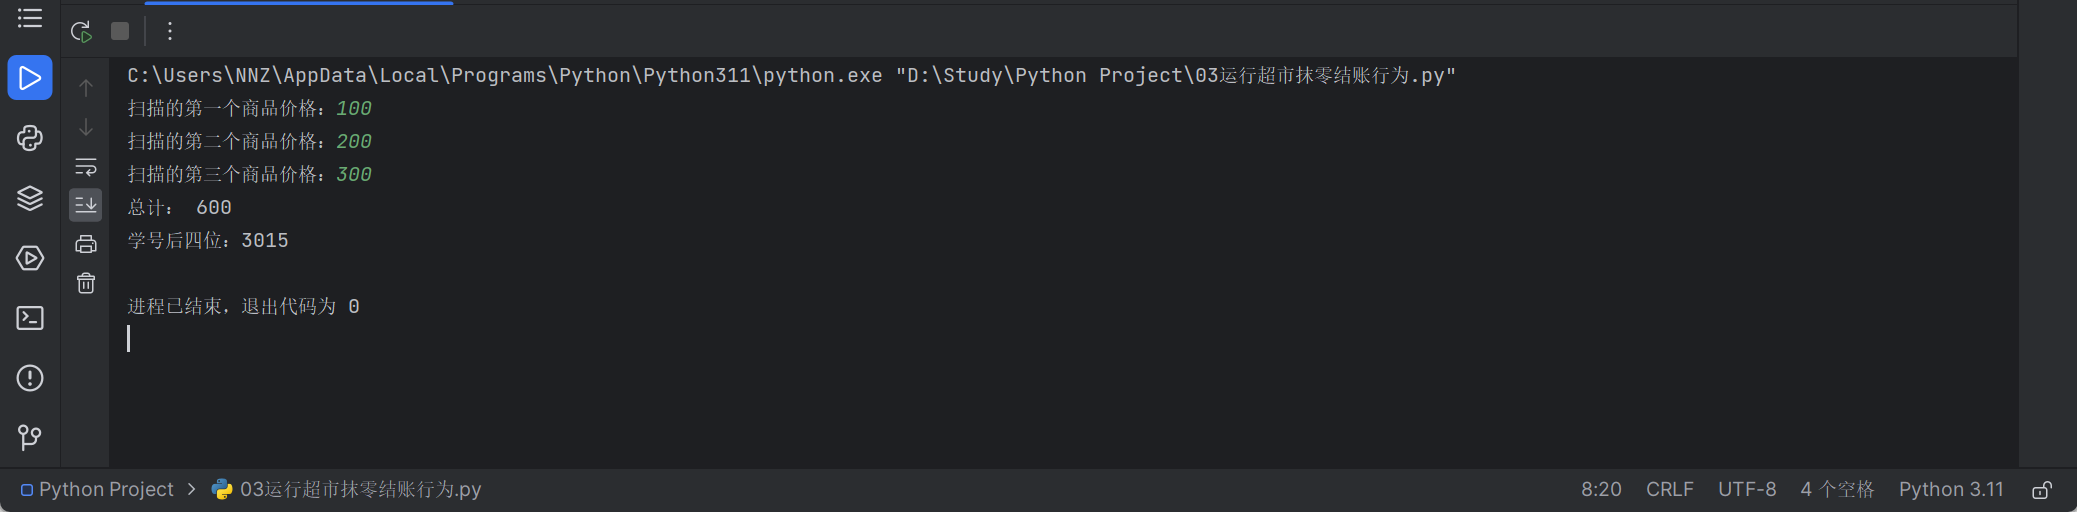Change UTF-8 file encoding
This screenshot has width=2077, height=512.
[1747, 489]
